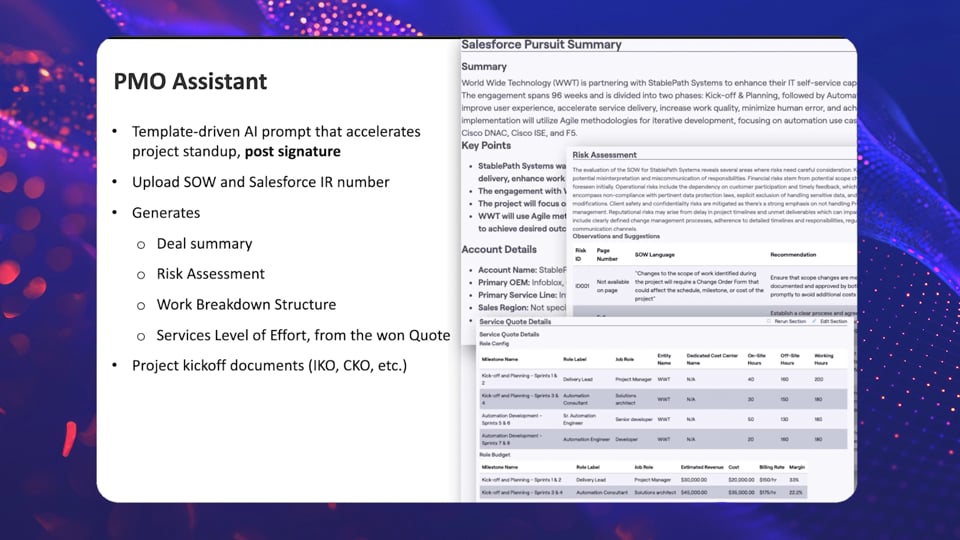Click the "Delivery Lead" cell in Role Config
960x540 pixels.
pos(577,380)
